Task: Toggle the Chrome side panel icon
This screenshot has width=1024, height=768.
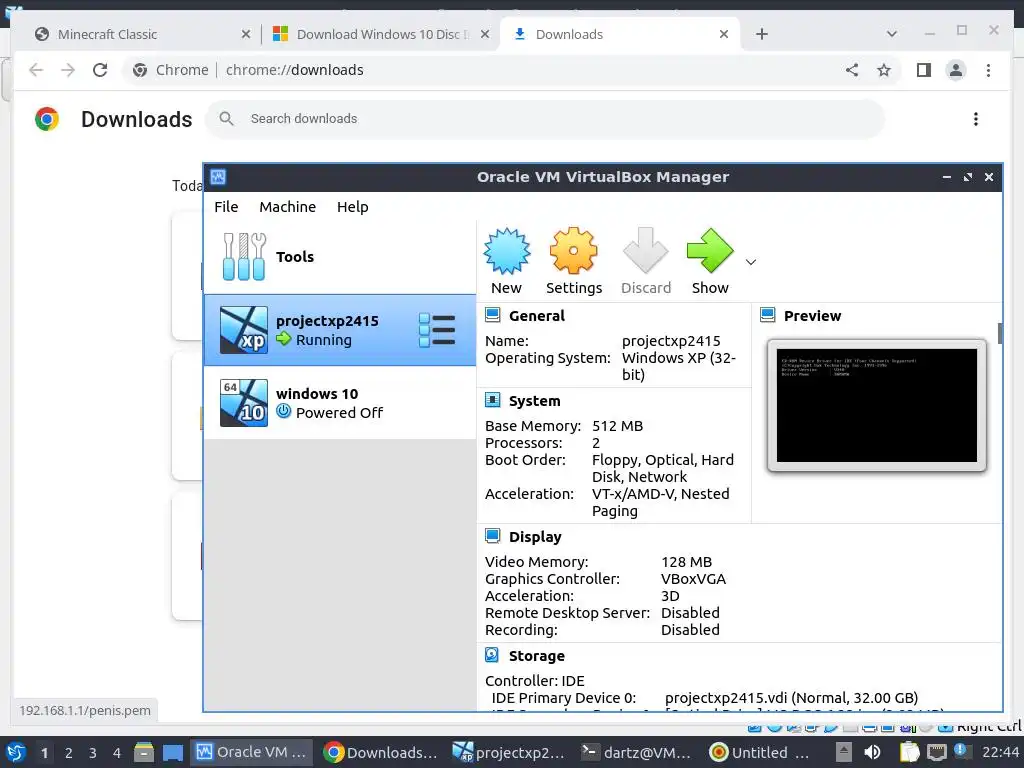Action: [923, 70]
